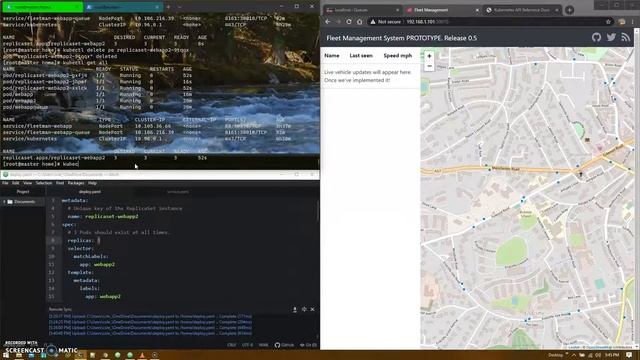The height and width of the screenshot is (360, 640).
Task: Expand the Documents folder in project tree
Action: (x=4, y=202)
